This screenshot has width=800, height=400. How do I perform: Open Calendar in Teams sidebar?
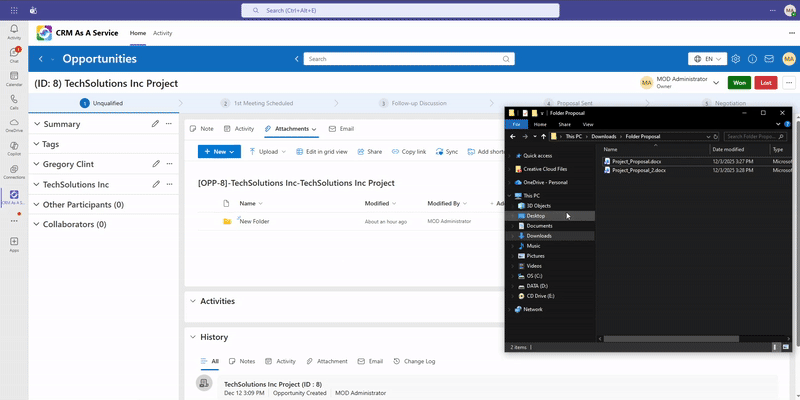pos(14,78)
